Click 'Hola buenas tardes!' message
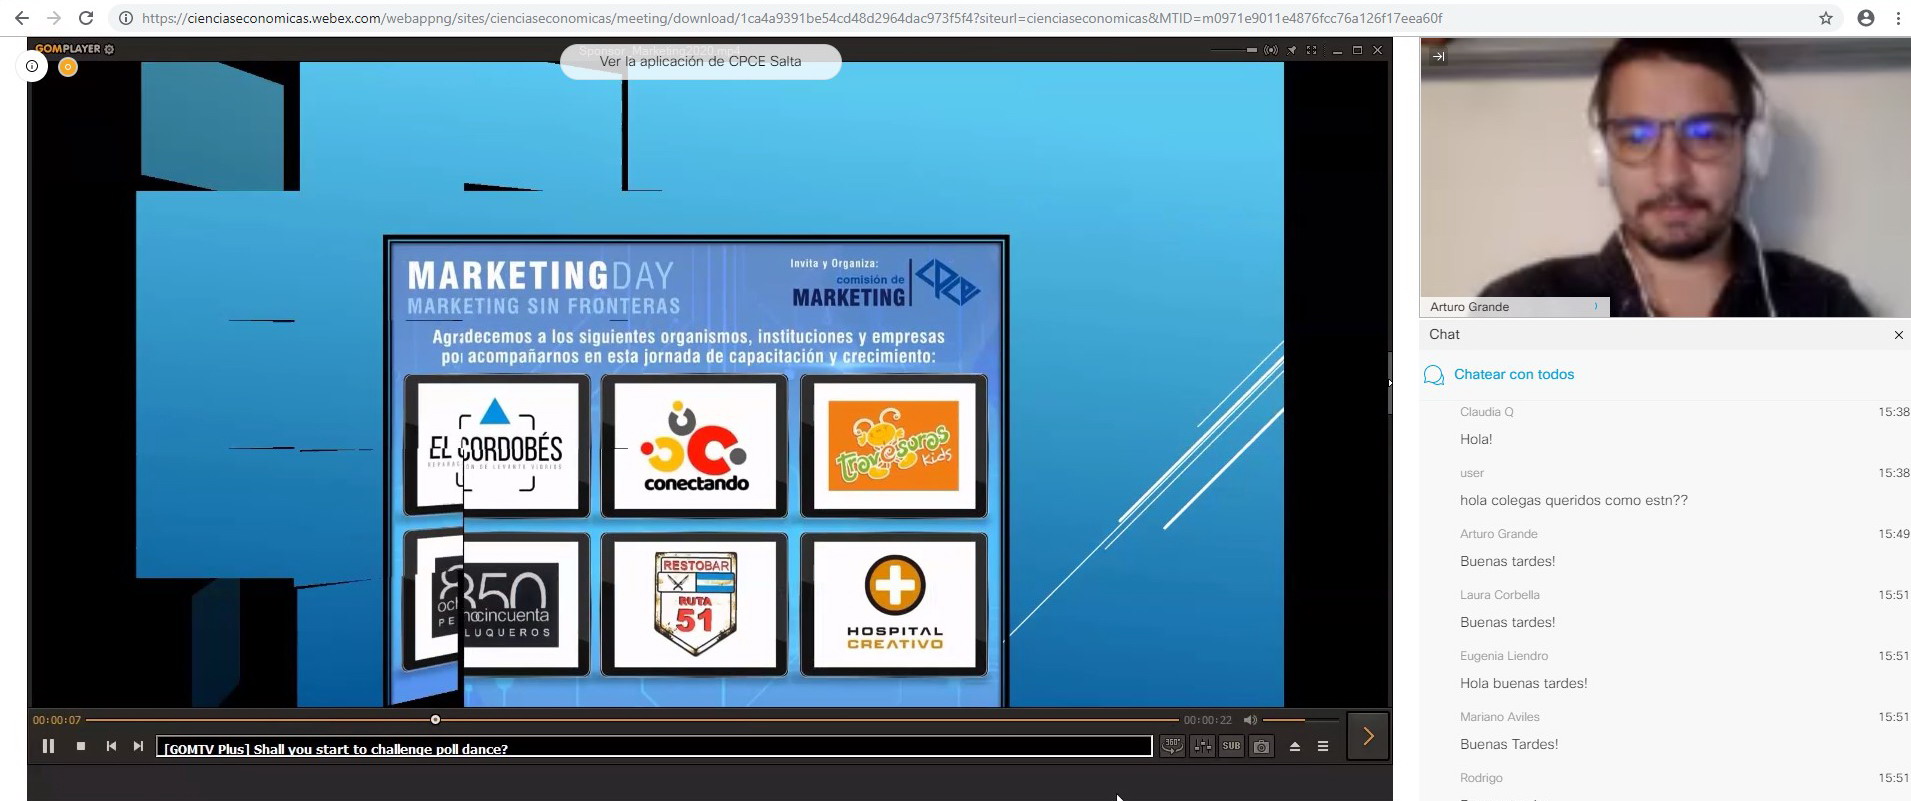The image size is (1911, 801). coord(1524,683)
